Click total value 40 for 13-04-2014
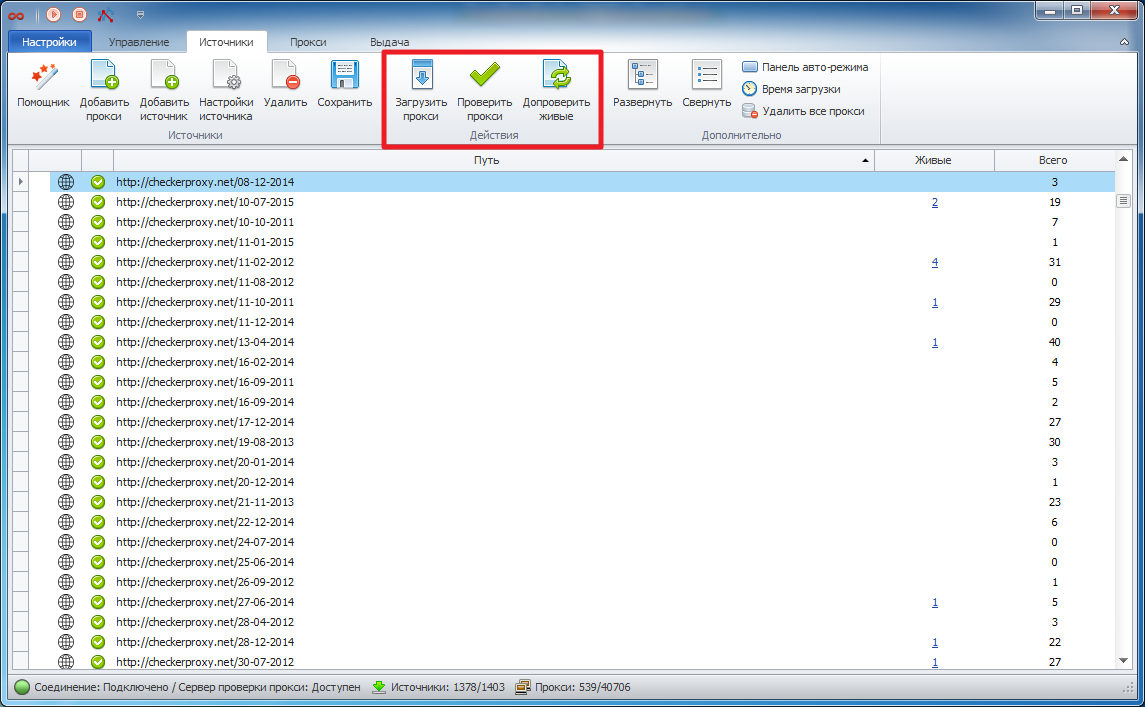Screen dimensions: 1145x707 point(1054,343)
